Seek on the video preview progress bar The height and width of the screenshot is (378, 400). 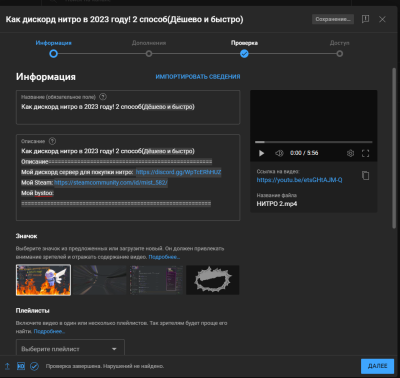[x=314, y=142]
